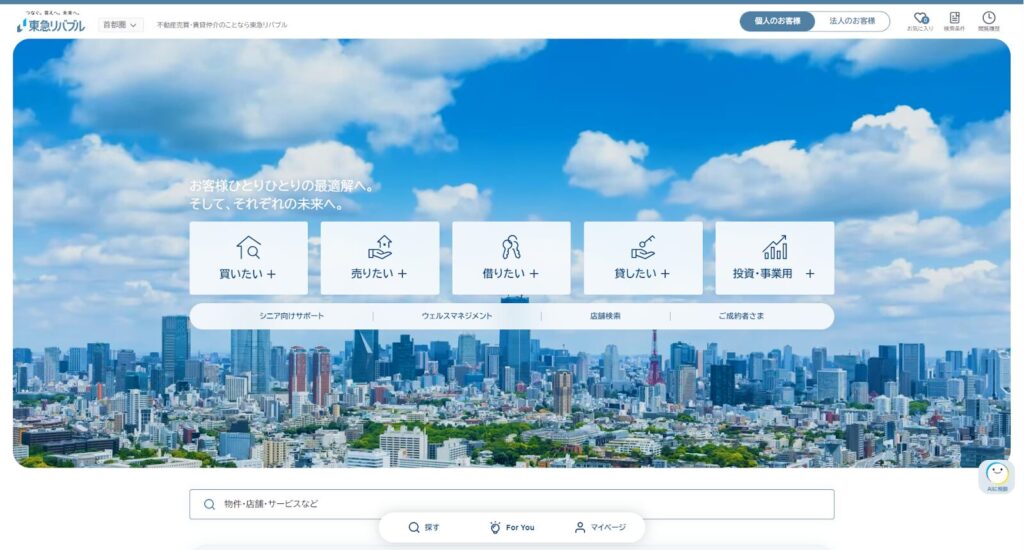This screenshot has height=550, width=1024.
Task: Open the お気に入り favorites heart icon
Action: click(920, 21)
